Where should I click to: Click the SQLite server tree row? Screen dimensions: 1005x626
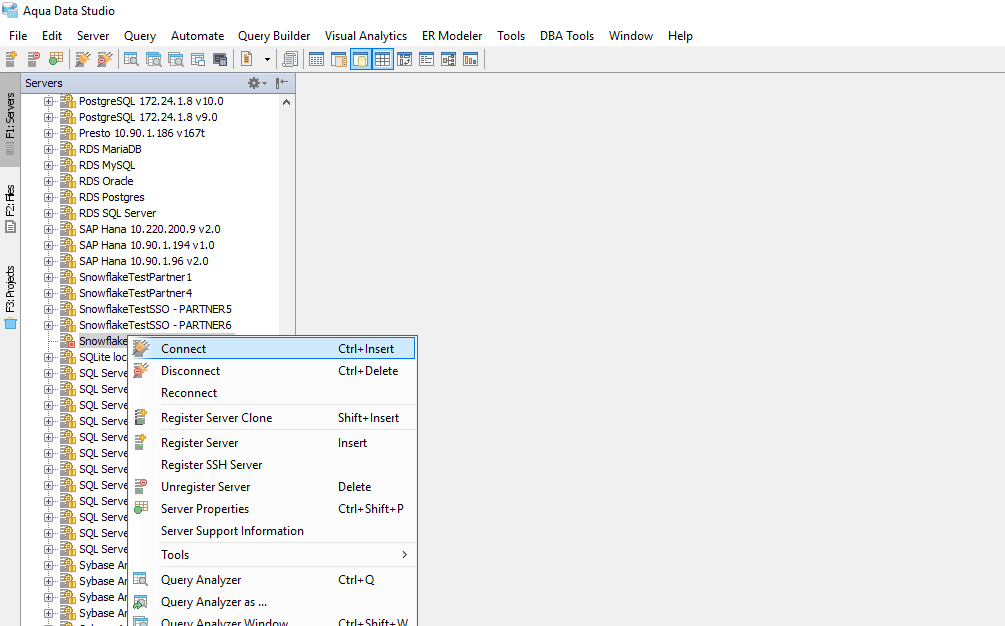tap(103, 358)
